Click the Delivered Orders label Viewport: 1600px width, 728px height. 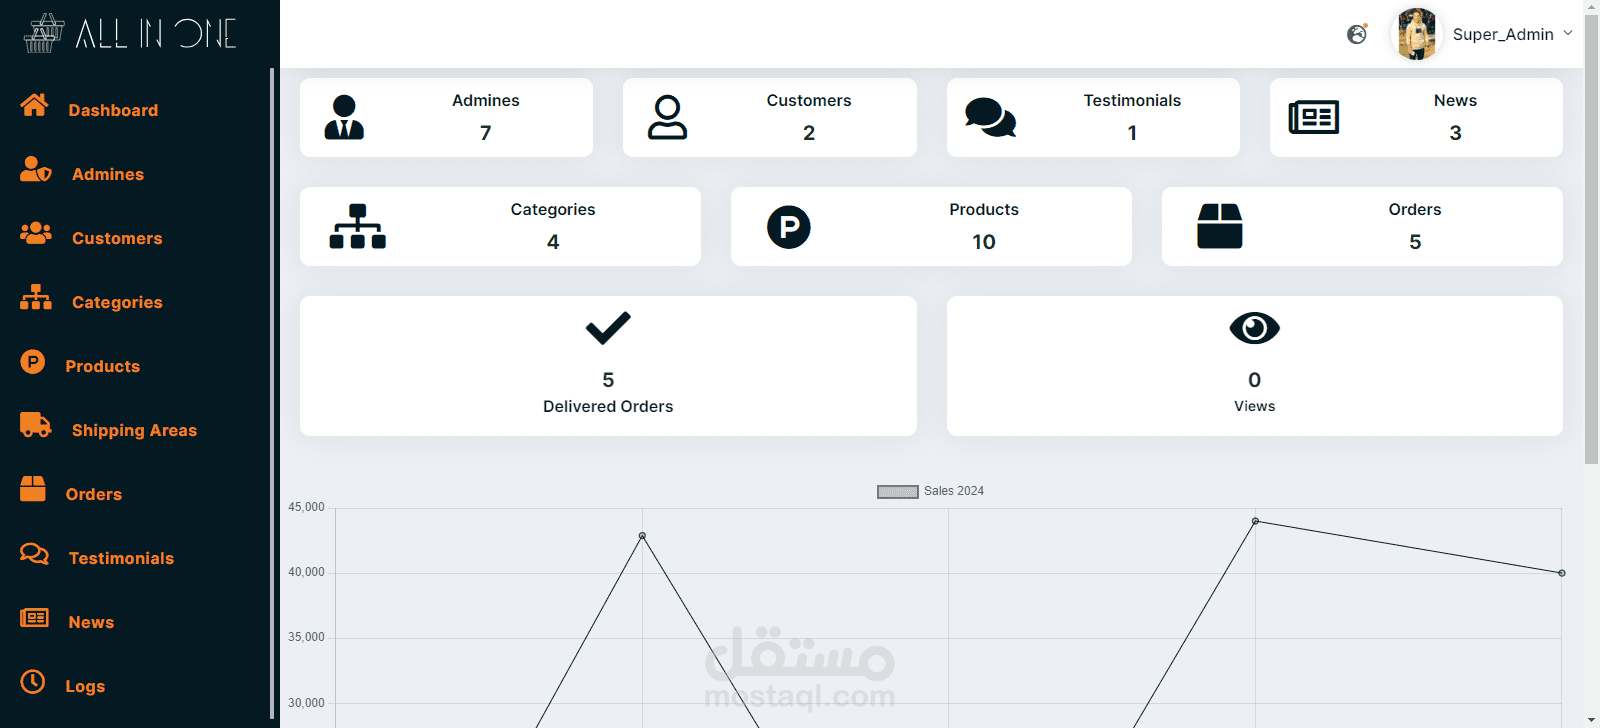pyautogui.click(x=608, y=406)
